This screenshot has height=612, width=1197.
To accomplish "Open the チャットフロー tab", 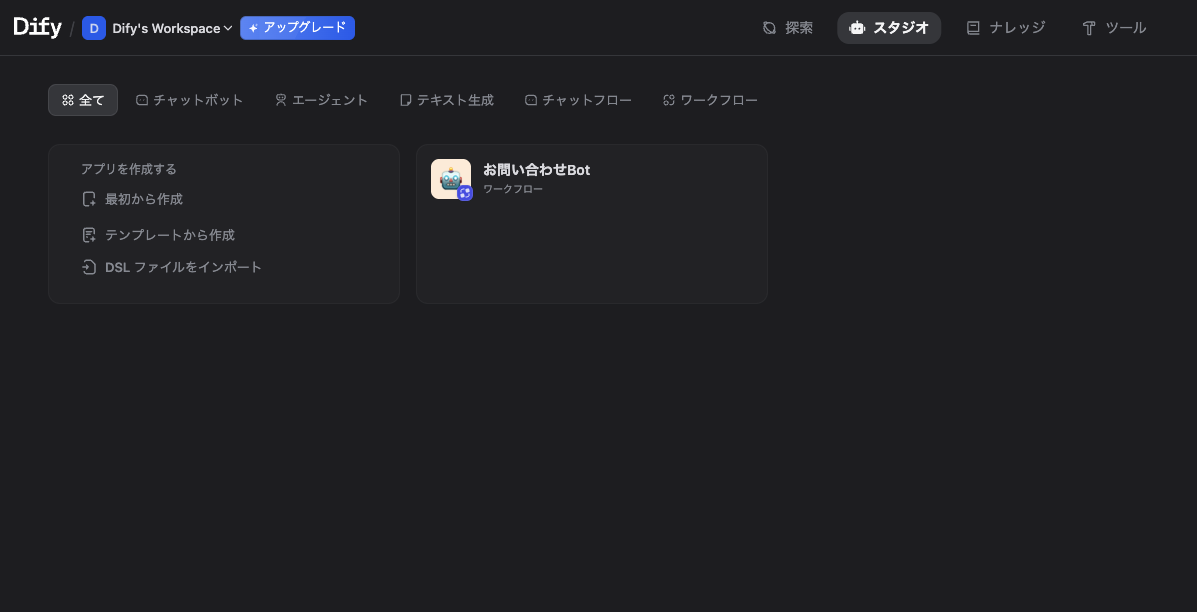I will [x=578, y=99].
